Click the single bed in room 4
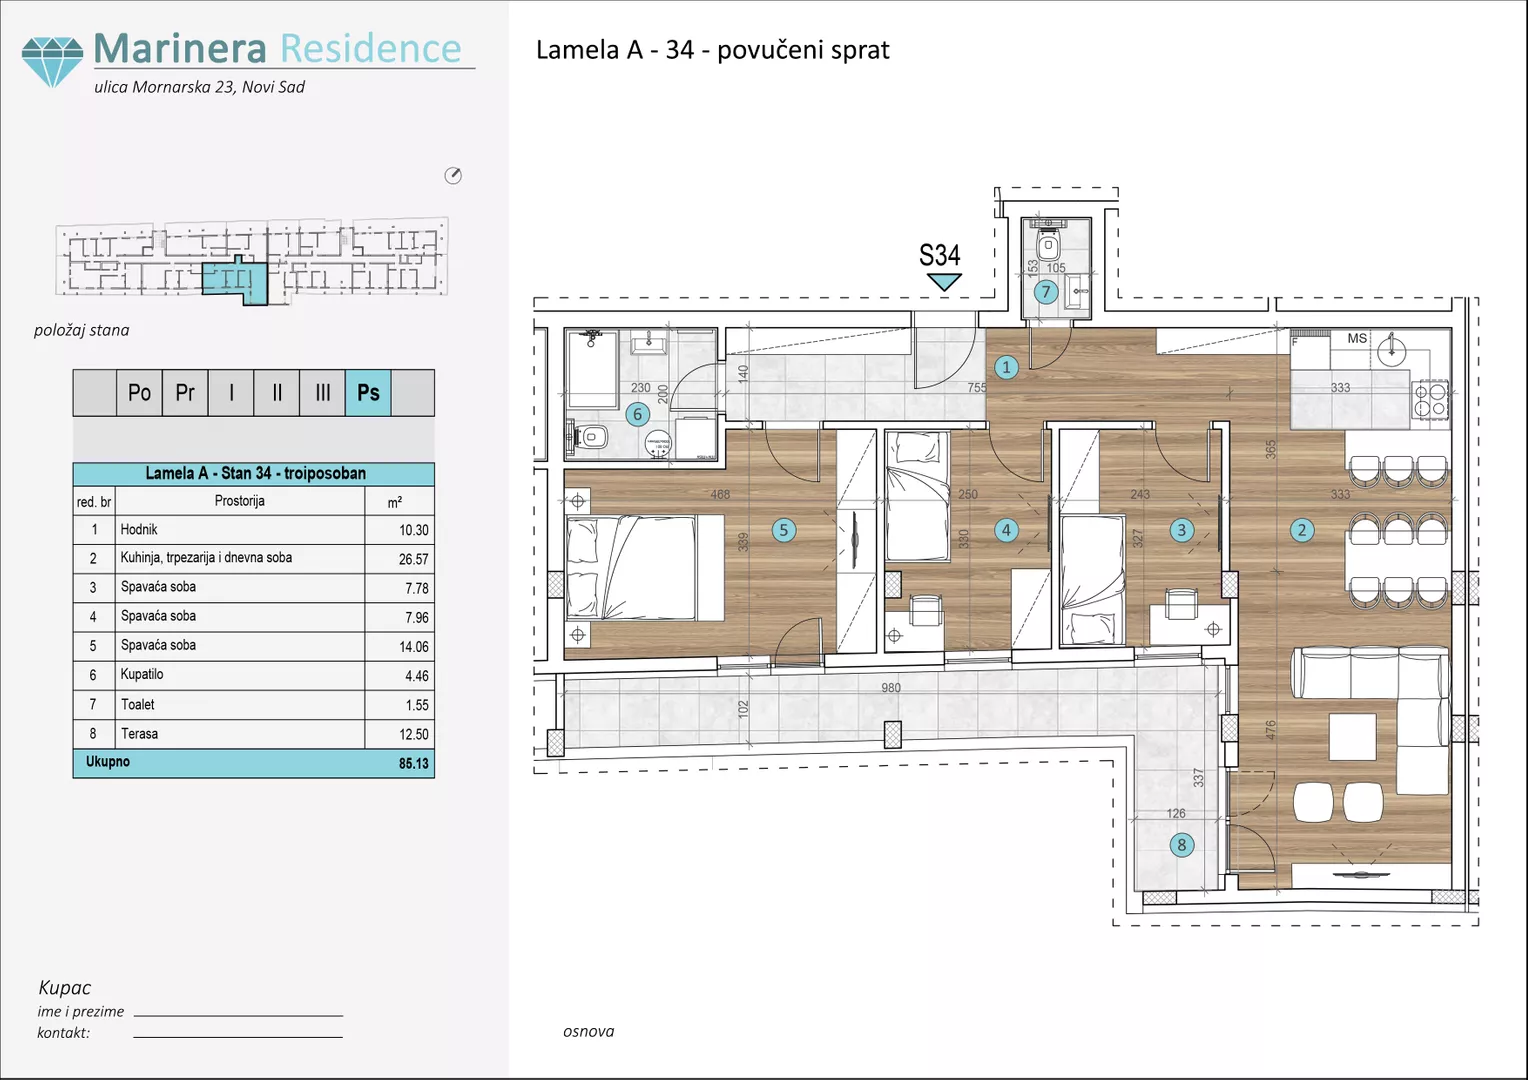 point(918,496)
